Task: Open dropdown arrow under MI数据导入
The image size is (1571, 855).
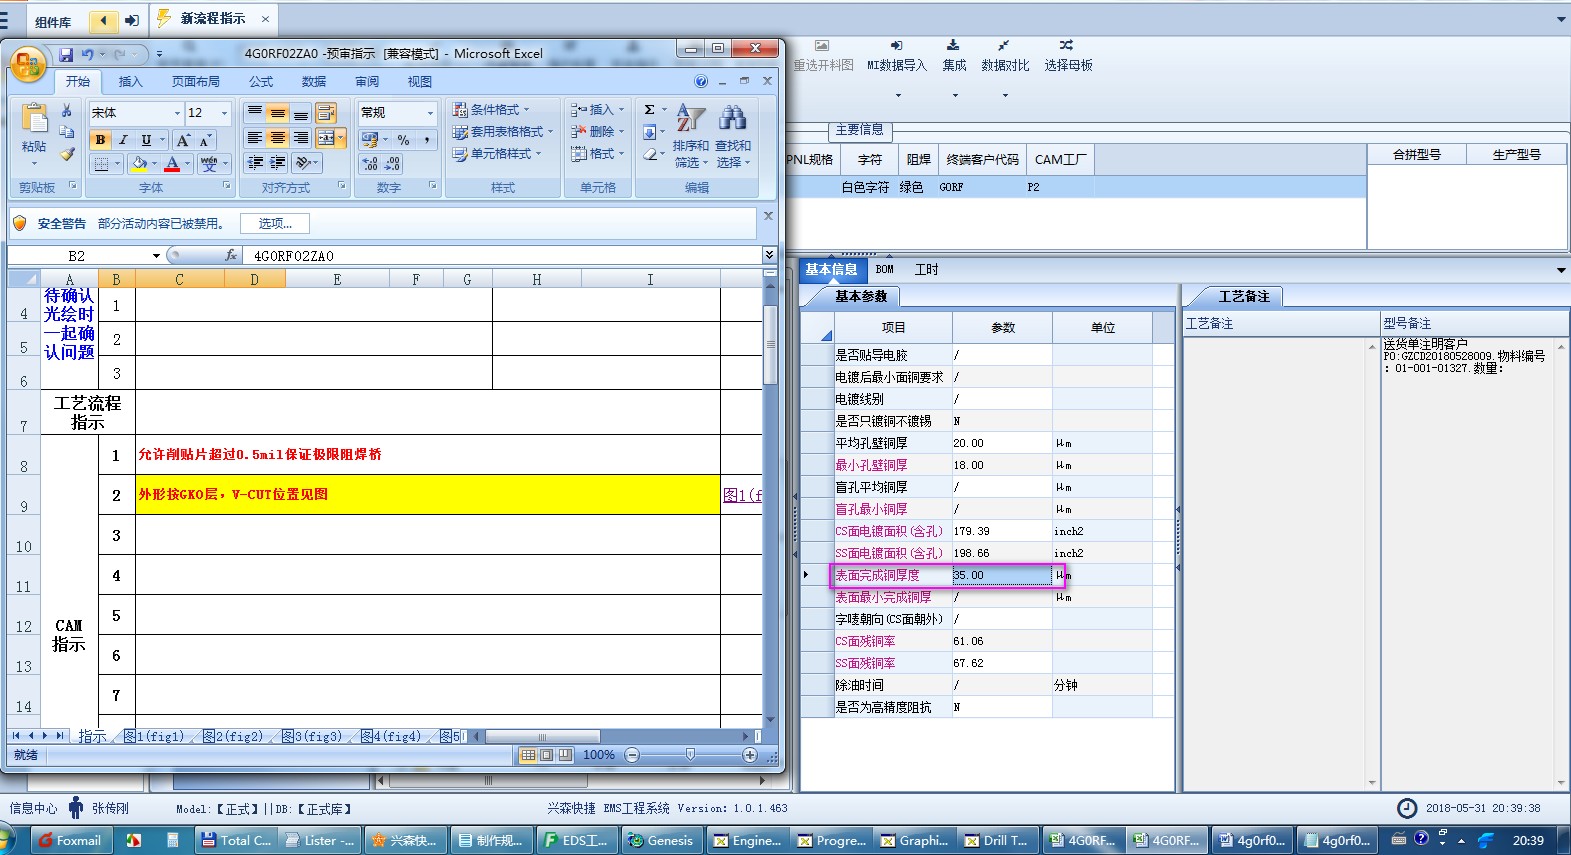Action: click(x=898, y=96)
